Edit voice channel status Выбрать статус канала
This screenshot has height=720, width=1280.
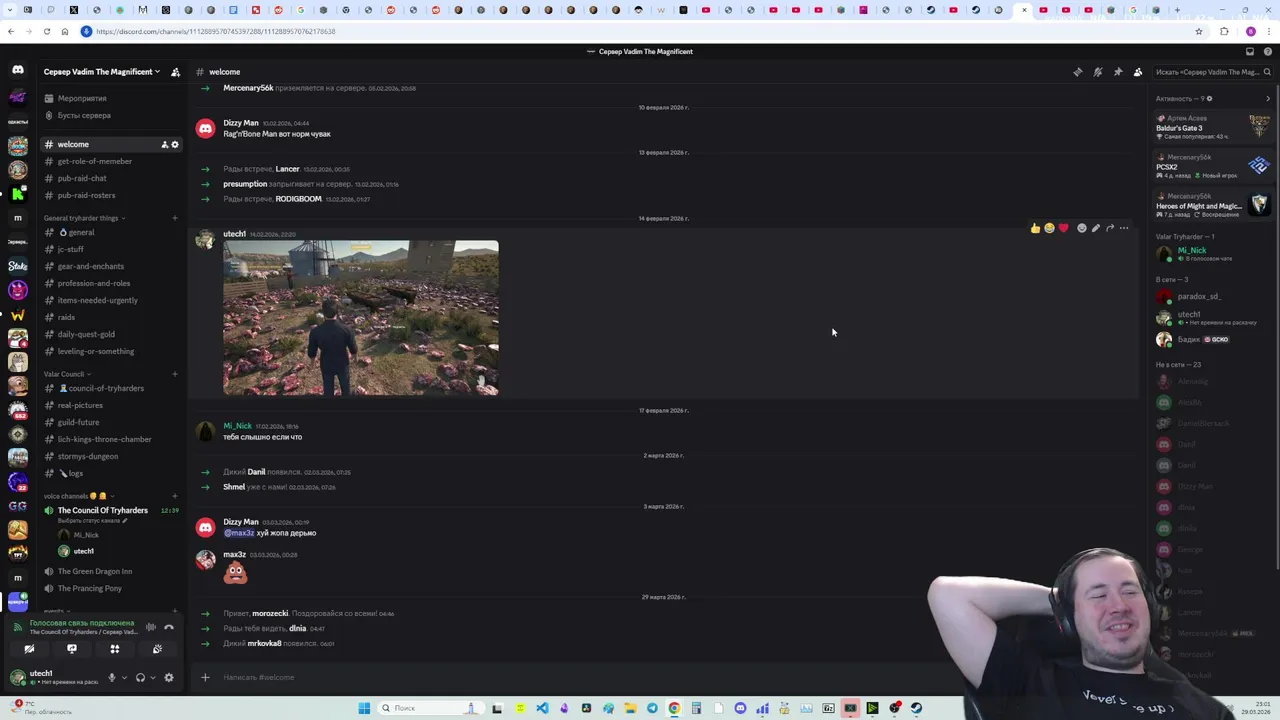(x=90, y=520)
